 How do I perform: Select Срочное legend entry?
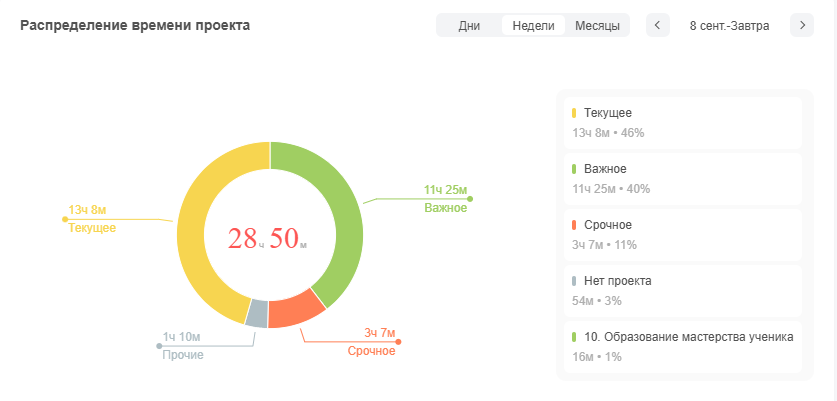(680, 234)
